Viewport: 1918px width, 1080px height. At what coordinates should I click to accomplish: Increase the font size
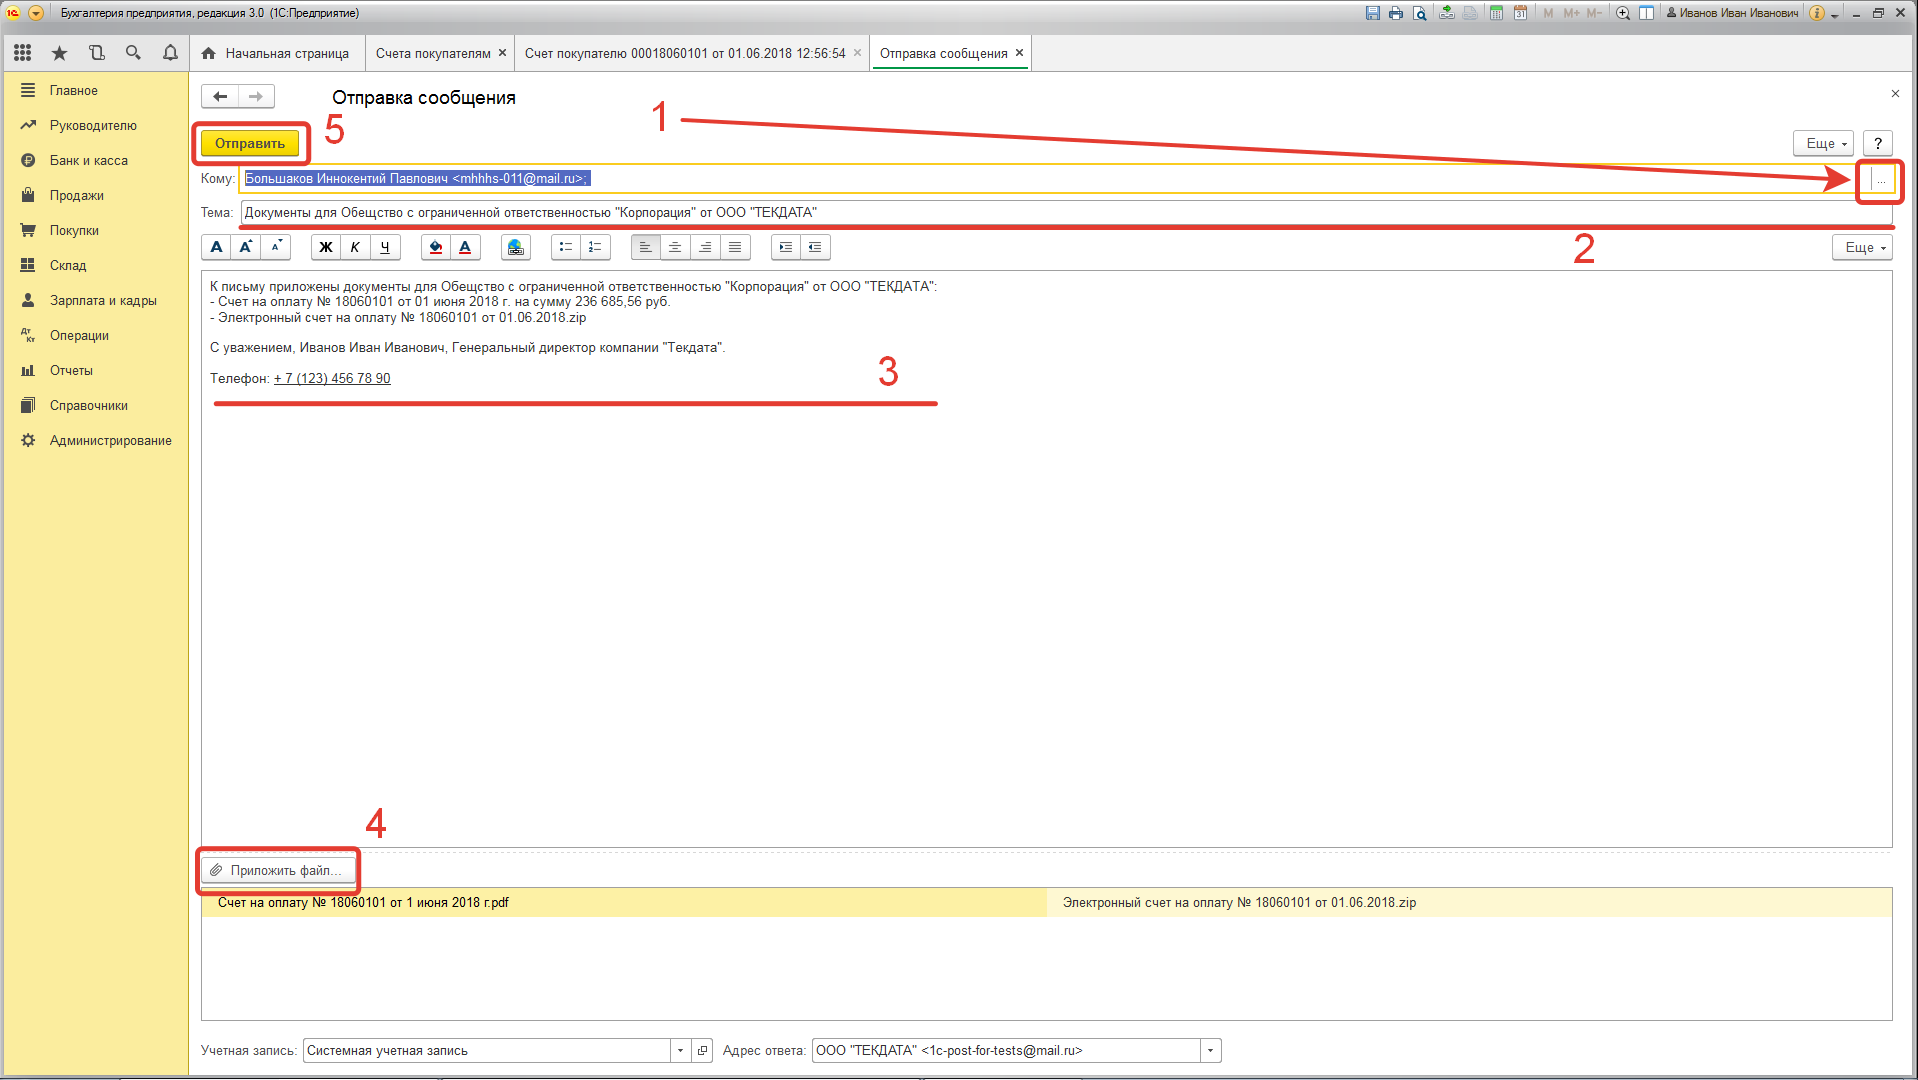[246, 247]
